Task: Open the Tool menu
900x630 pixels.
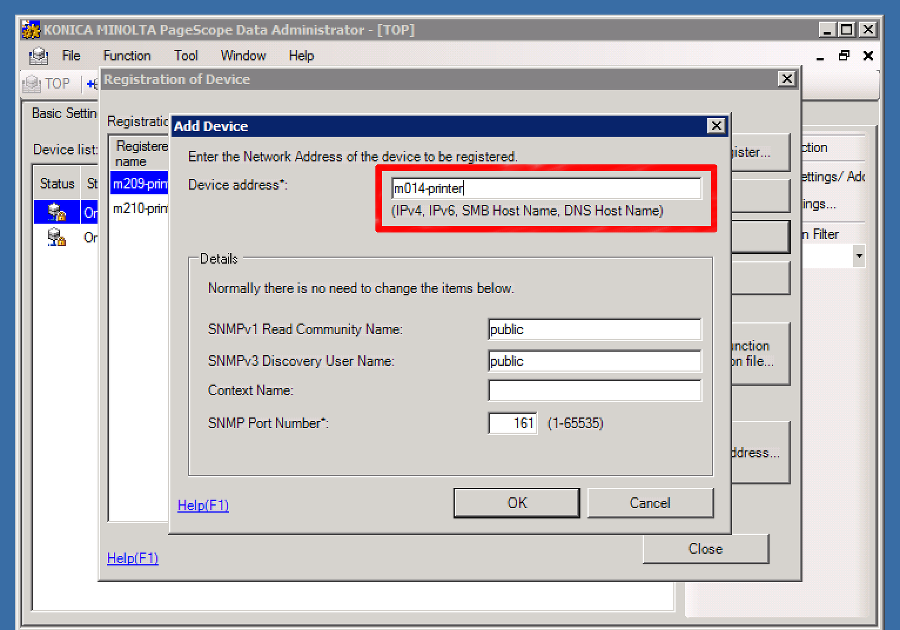Action: click(186, 56)
